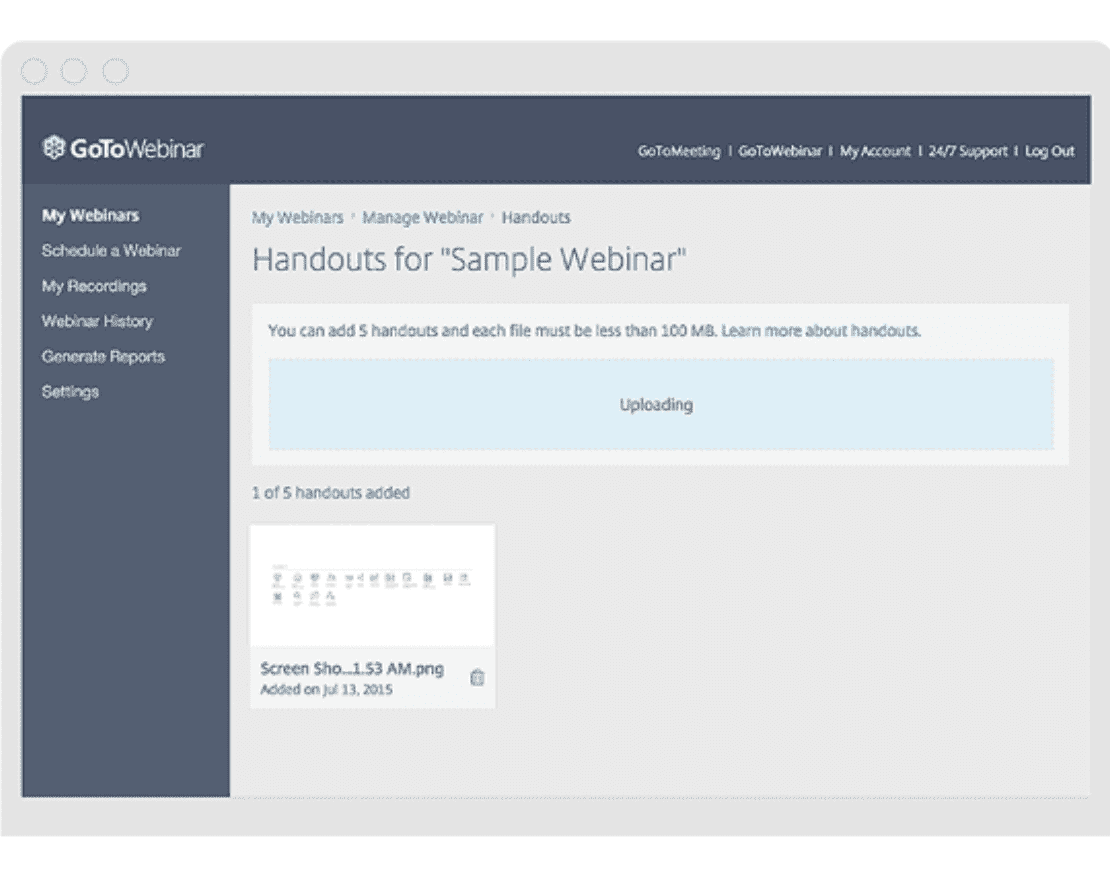
Task: Open My Account in the header
Action: point(875,152)
